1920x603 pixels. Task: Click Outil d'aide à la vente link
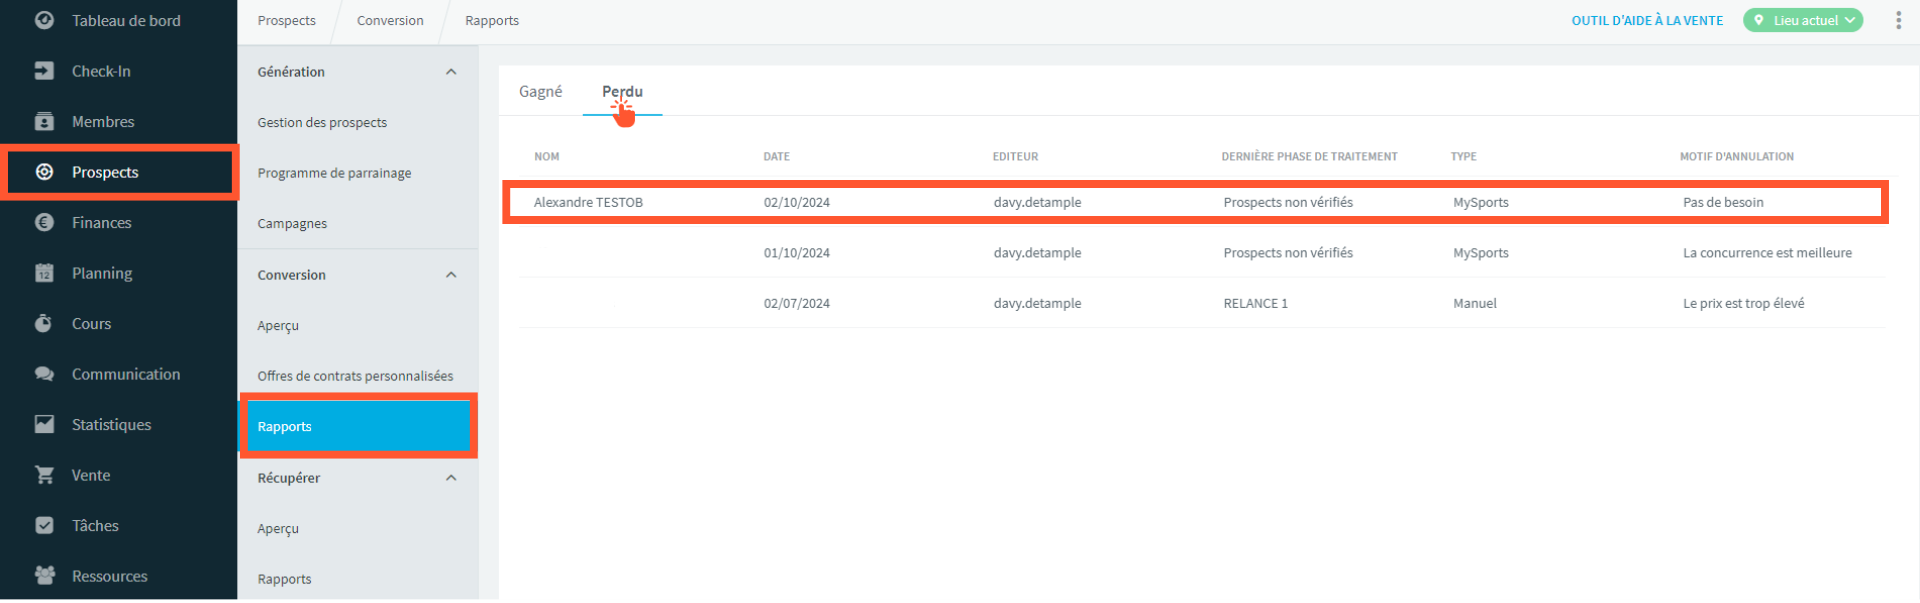(1647, 20)
